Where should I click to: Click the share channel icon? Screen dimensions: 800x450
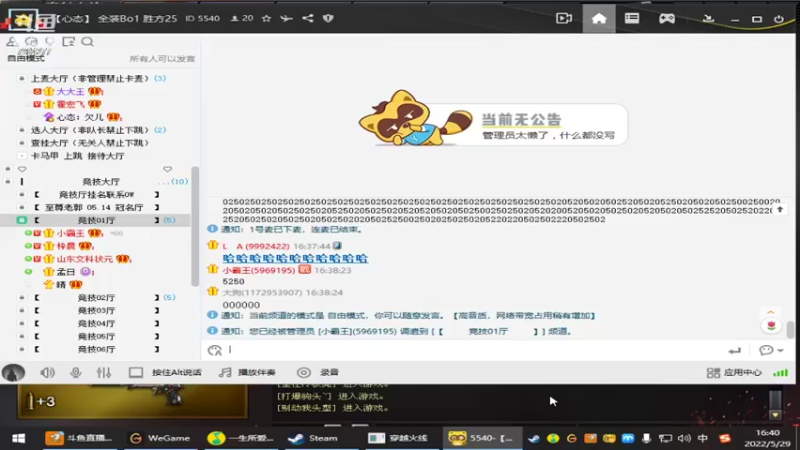(308, 18)
